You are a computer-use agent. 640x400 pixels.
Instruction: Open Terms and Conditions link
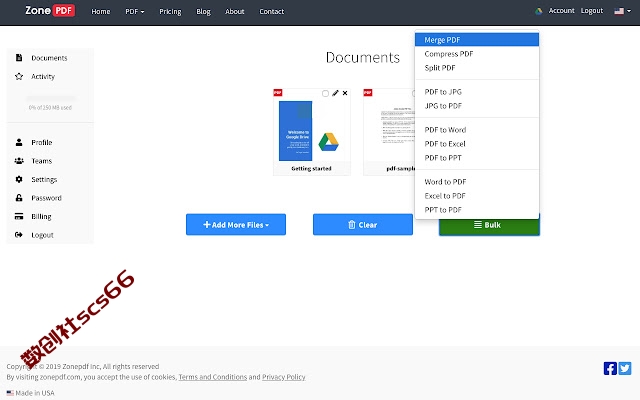tap(213, 377)
